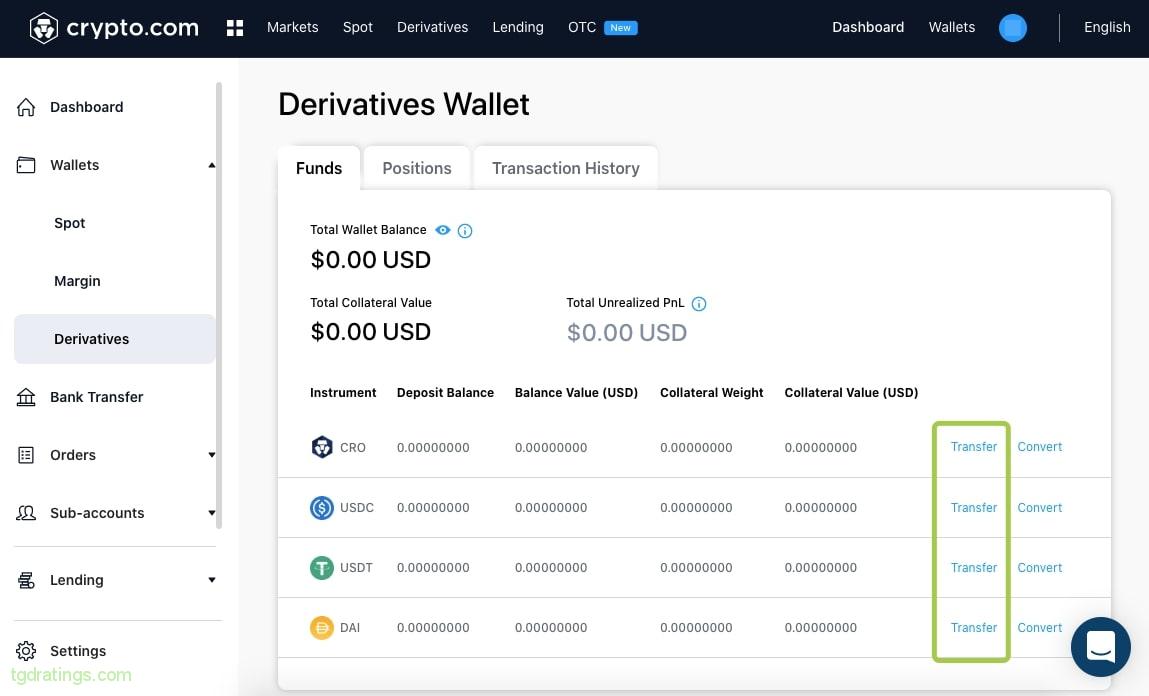1149x696 pixels.
Task: Click the USDC coin icon
Action: pos(322,507)
